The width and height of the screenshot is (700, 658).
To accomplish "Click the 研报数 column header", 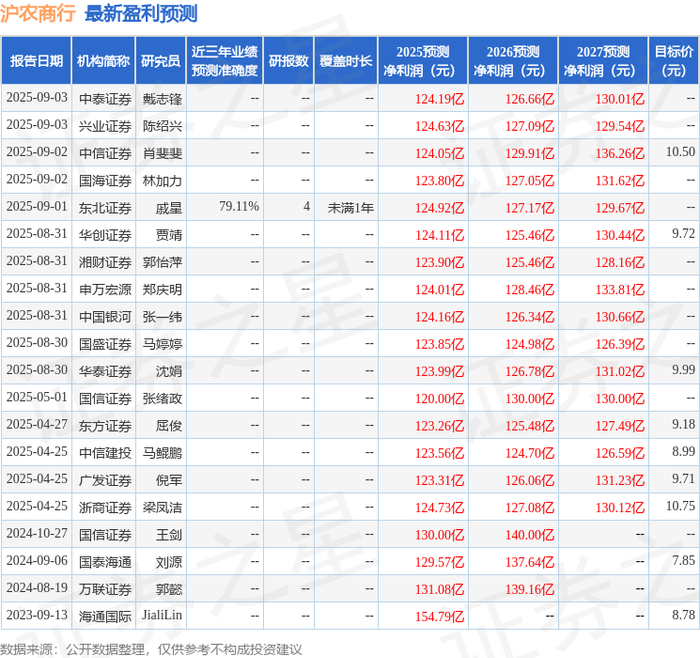I will [x=288, y=61].
